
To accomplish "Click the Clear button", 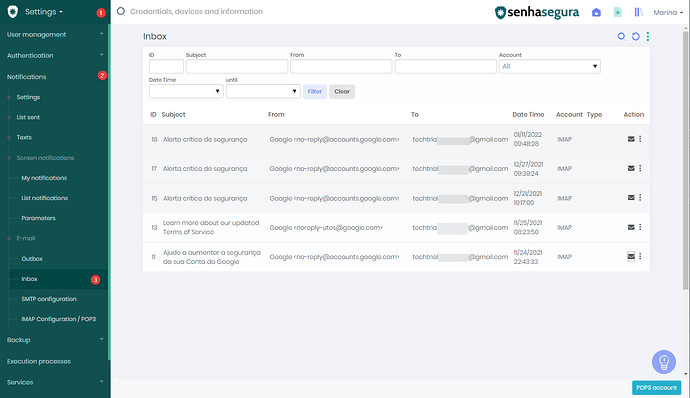I will (x=342, y=92).
